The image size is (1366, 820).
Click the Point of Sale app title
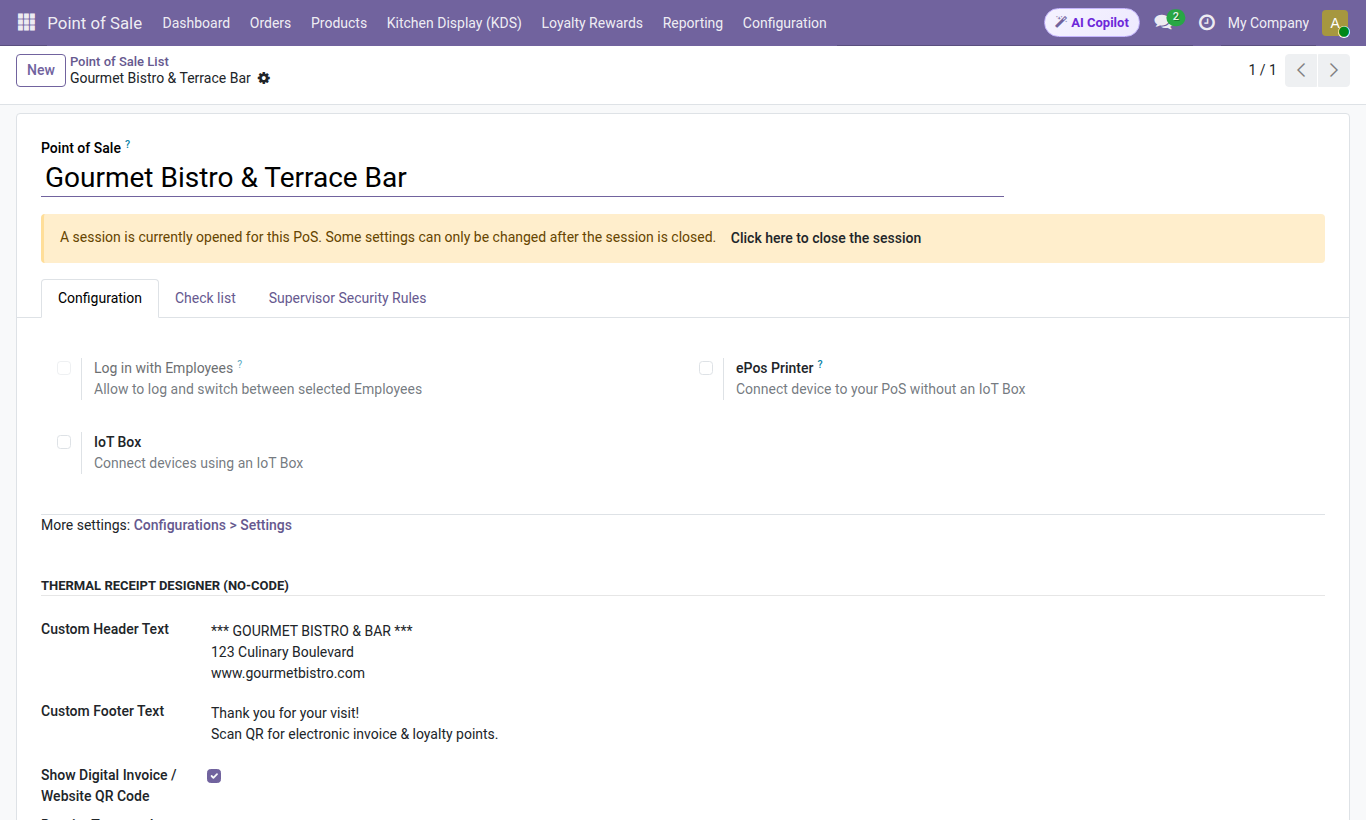coord(95,23)
